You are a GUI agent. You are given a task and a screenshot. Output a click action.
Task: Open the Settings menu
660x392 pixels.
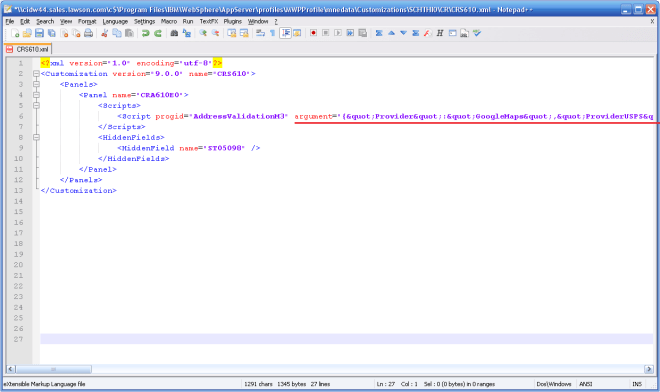(x=144, y=21)
